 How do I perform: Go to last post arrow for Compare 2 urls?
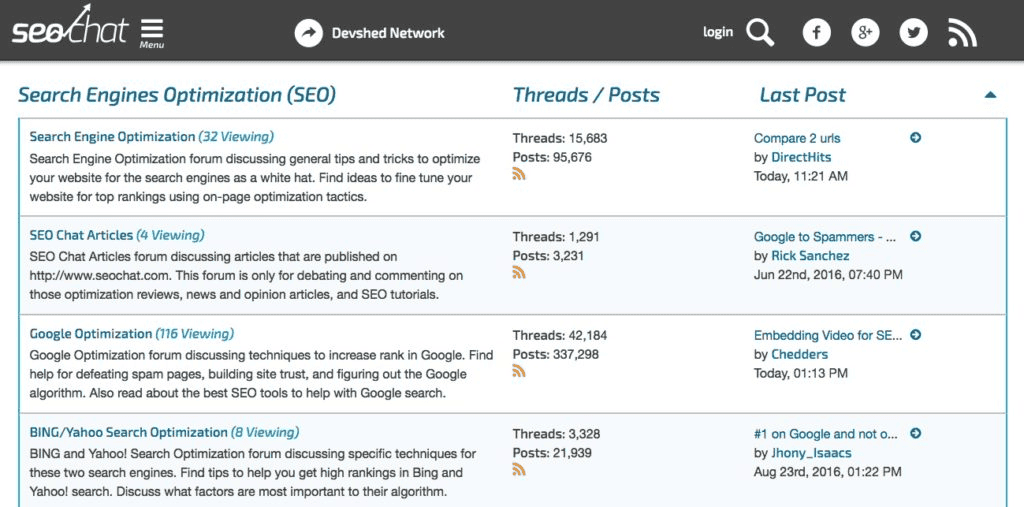915,138
